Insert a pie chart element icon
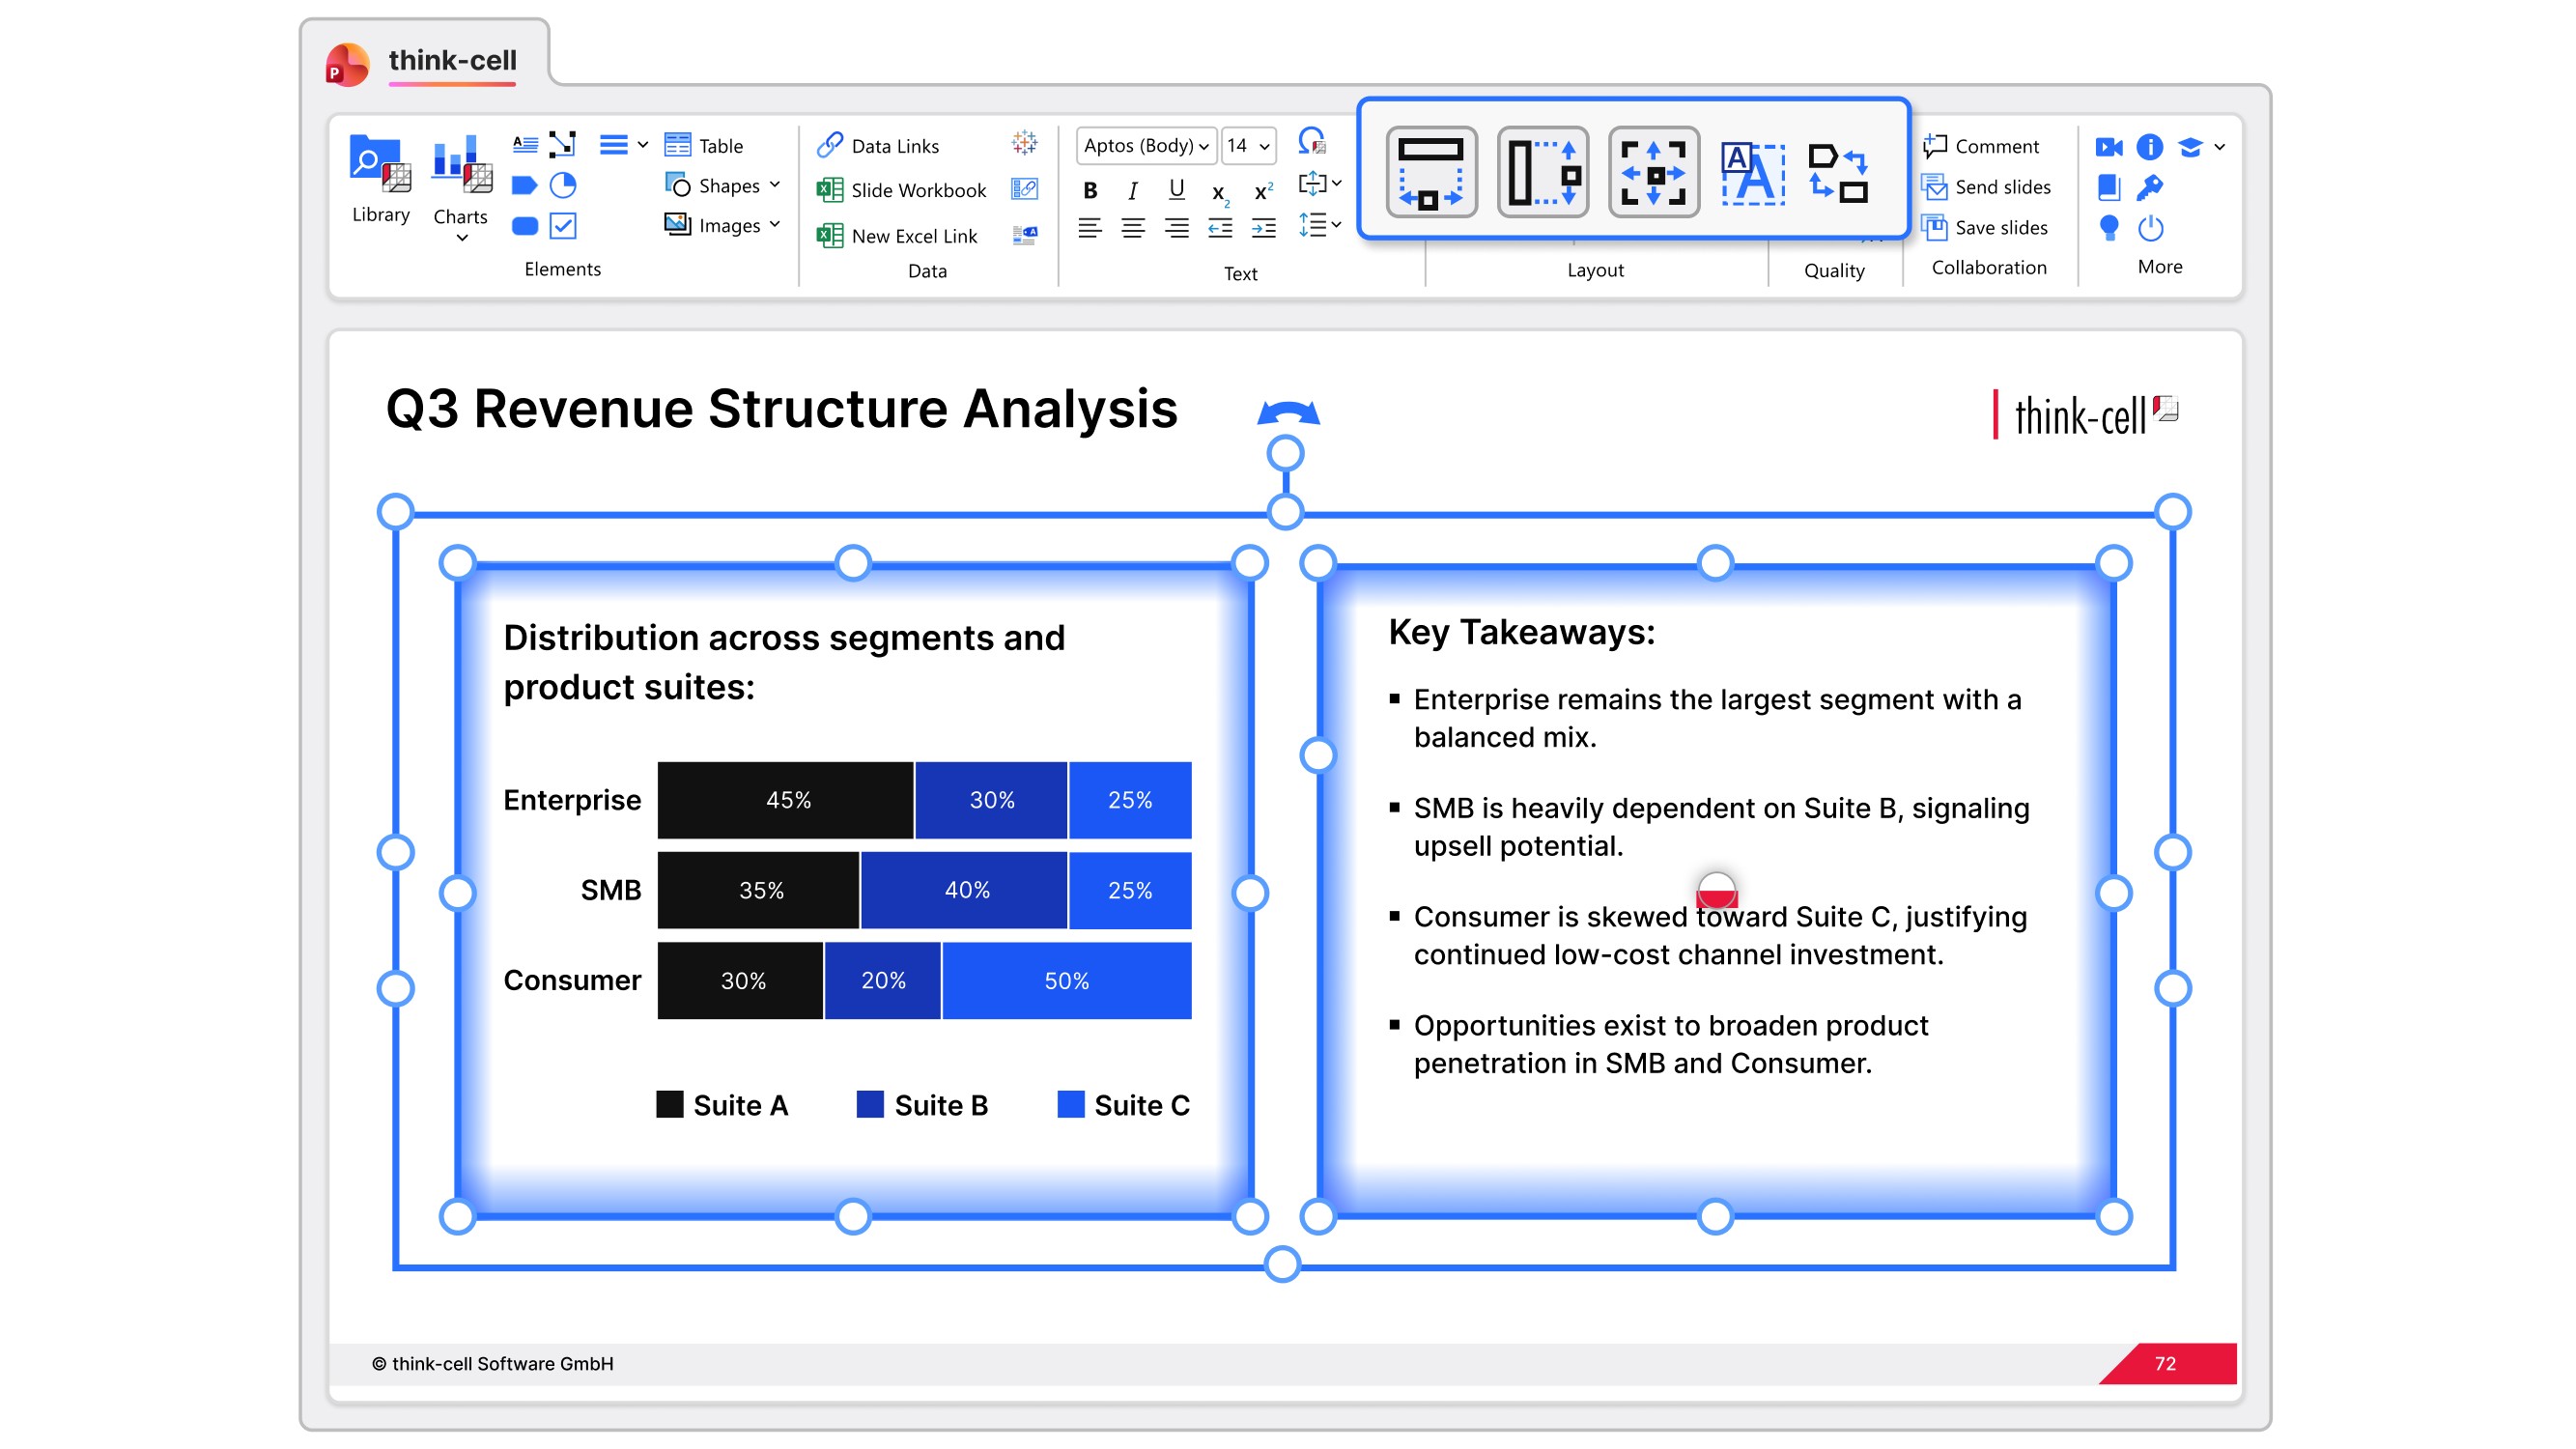The height and width of the screenshot is (1449, 2576). 563,185
